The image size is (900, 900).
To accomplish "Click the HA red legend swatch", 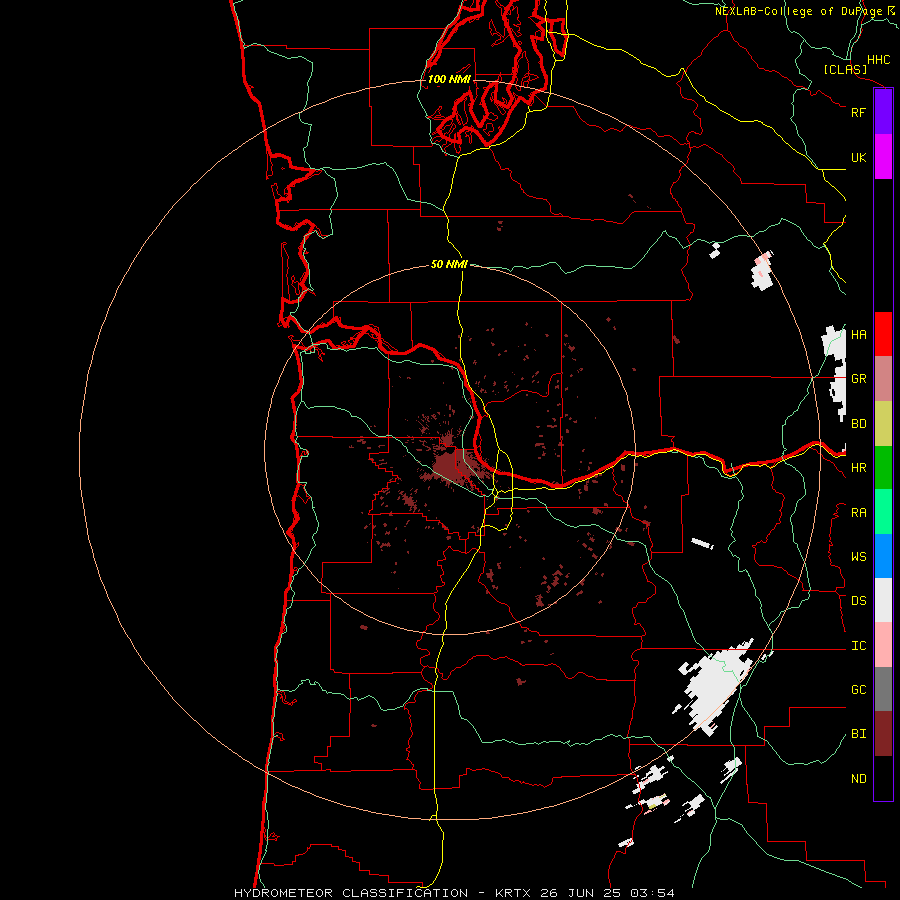I will [x=883, y=334].
